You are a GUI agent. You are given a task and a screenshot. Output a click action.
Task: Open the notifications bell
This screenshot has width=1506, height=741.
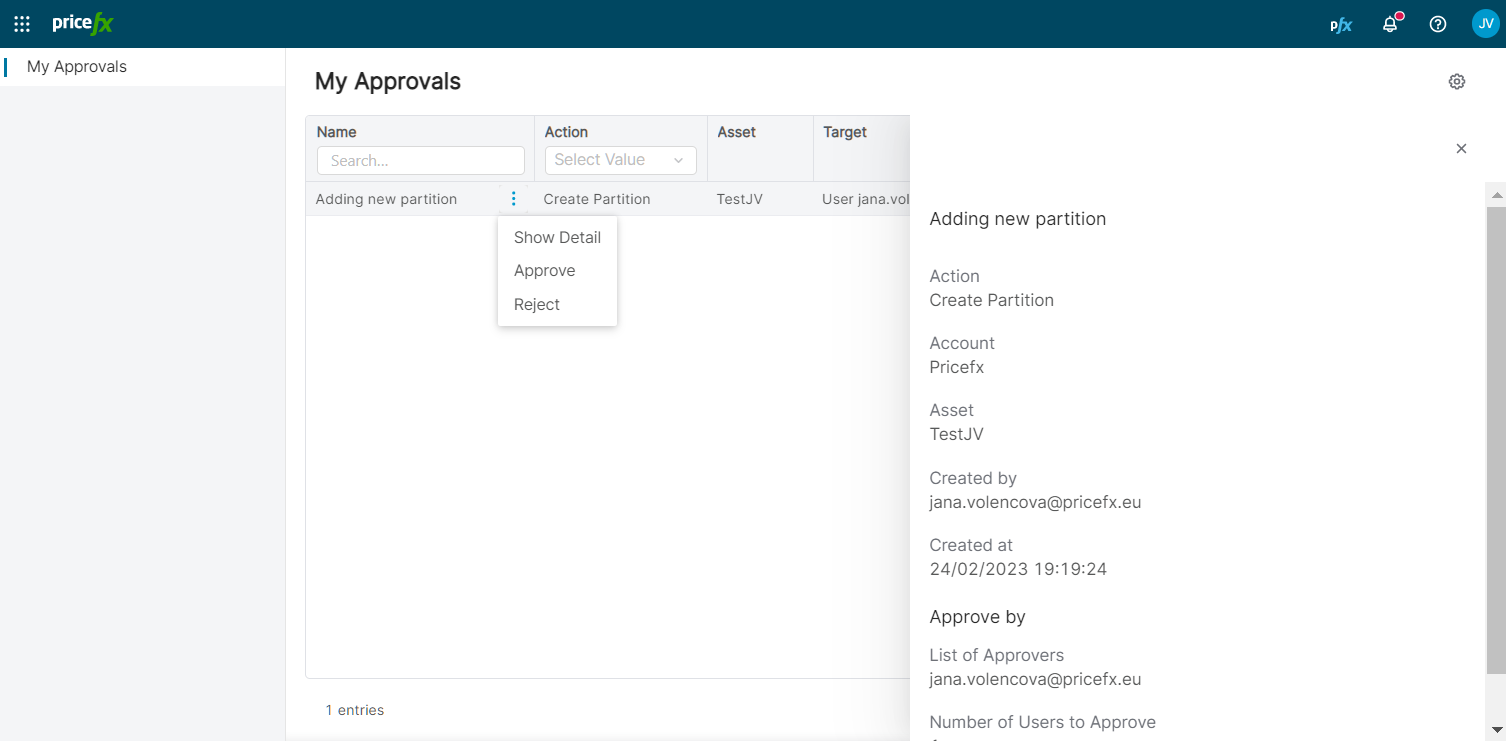[x=1390, y=25]
